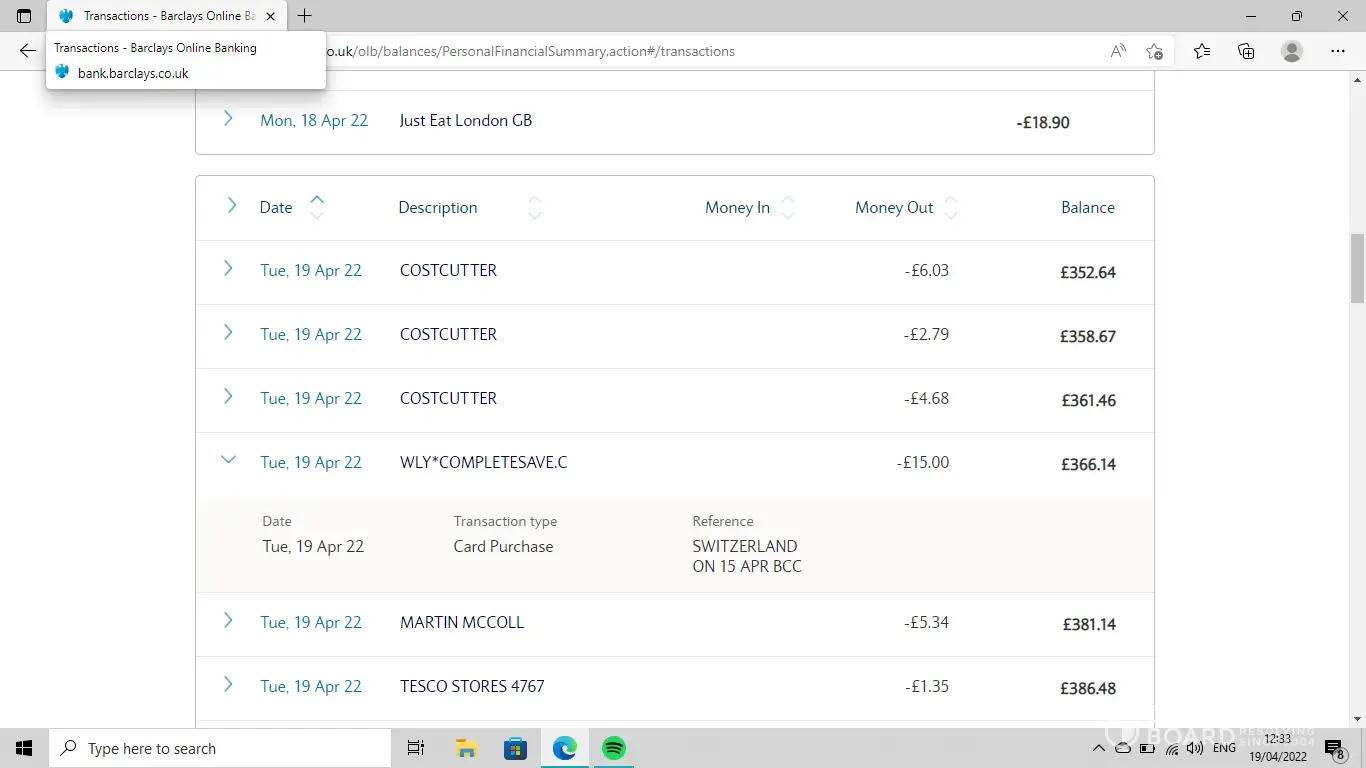Open the notification center icon

click(x=1334, y=748)
